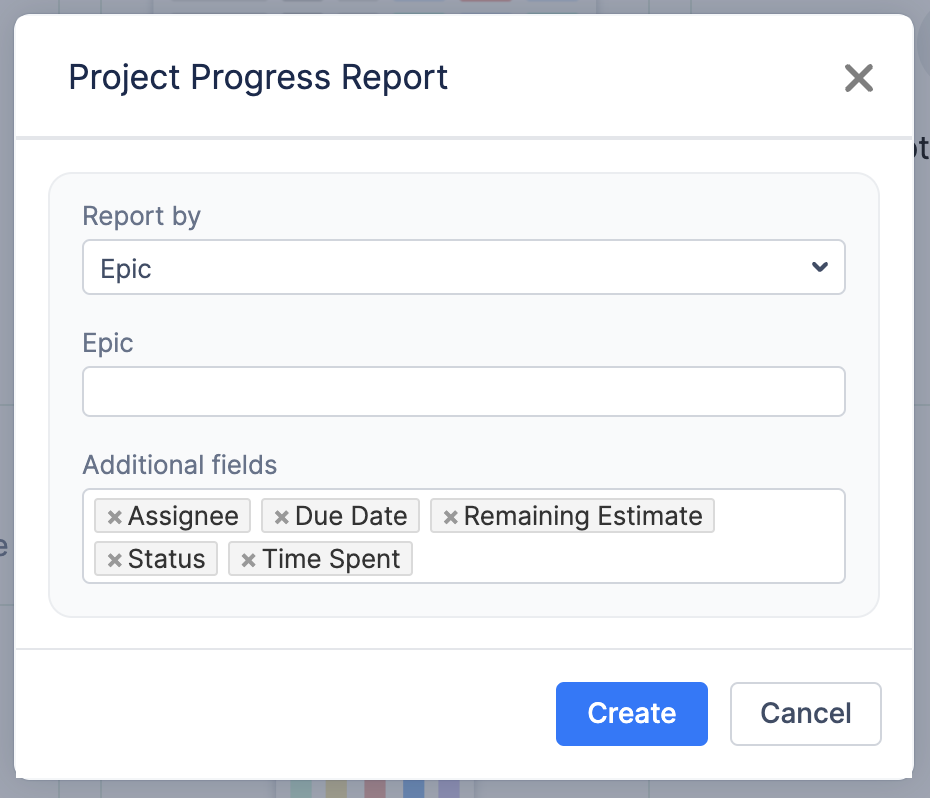Select the Status tag label

tap(166, 559)
